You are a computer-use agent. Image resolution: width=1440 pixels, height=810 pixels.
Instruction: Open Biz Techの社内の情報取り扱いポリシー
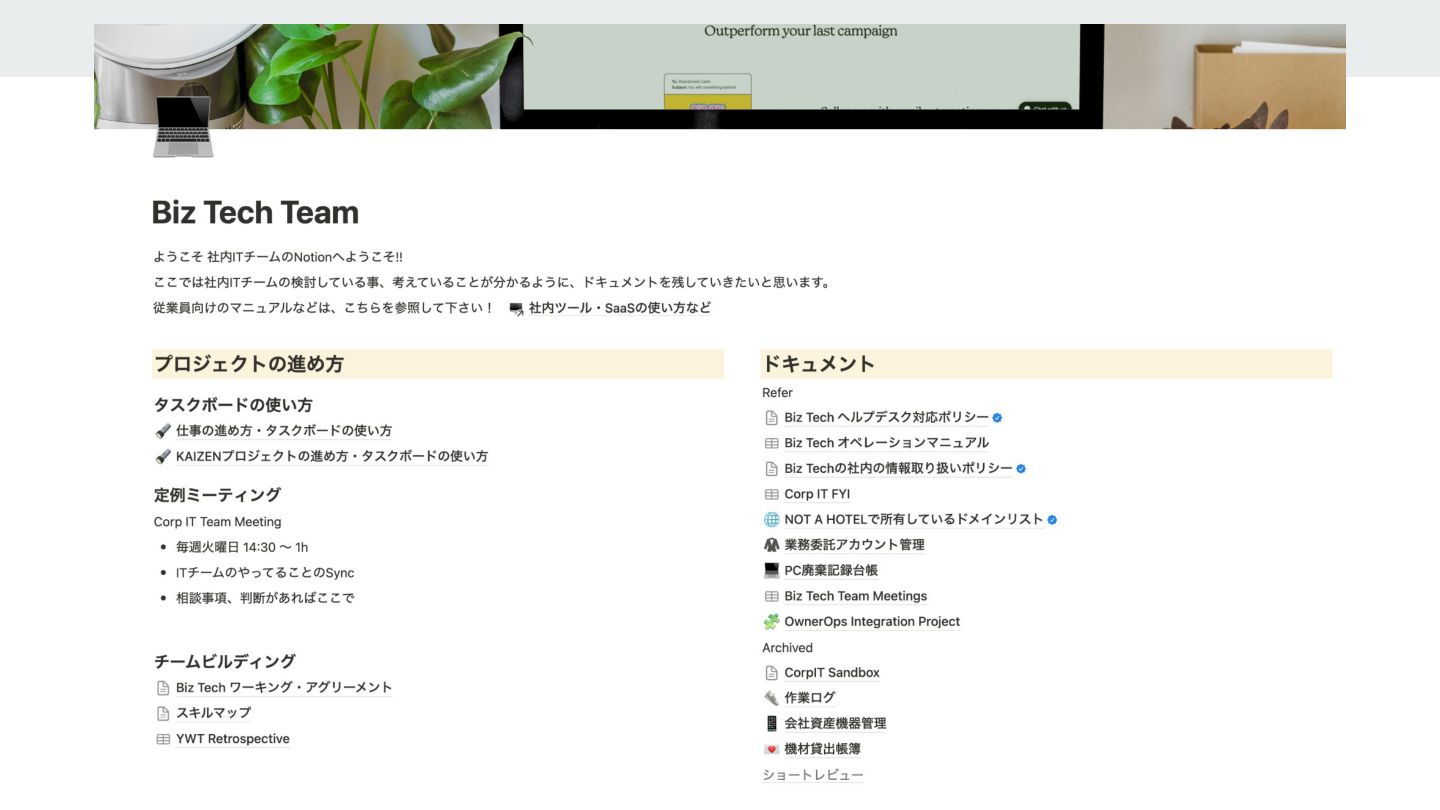coord(899,469)
